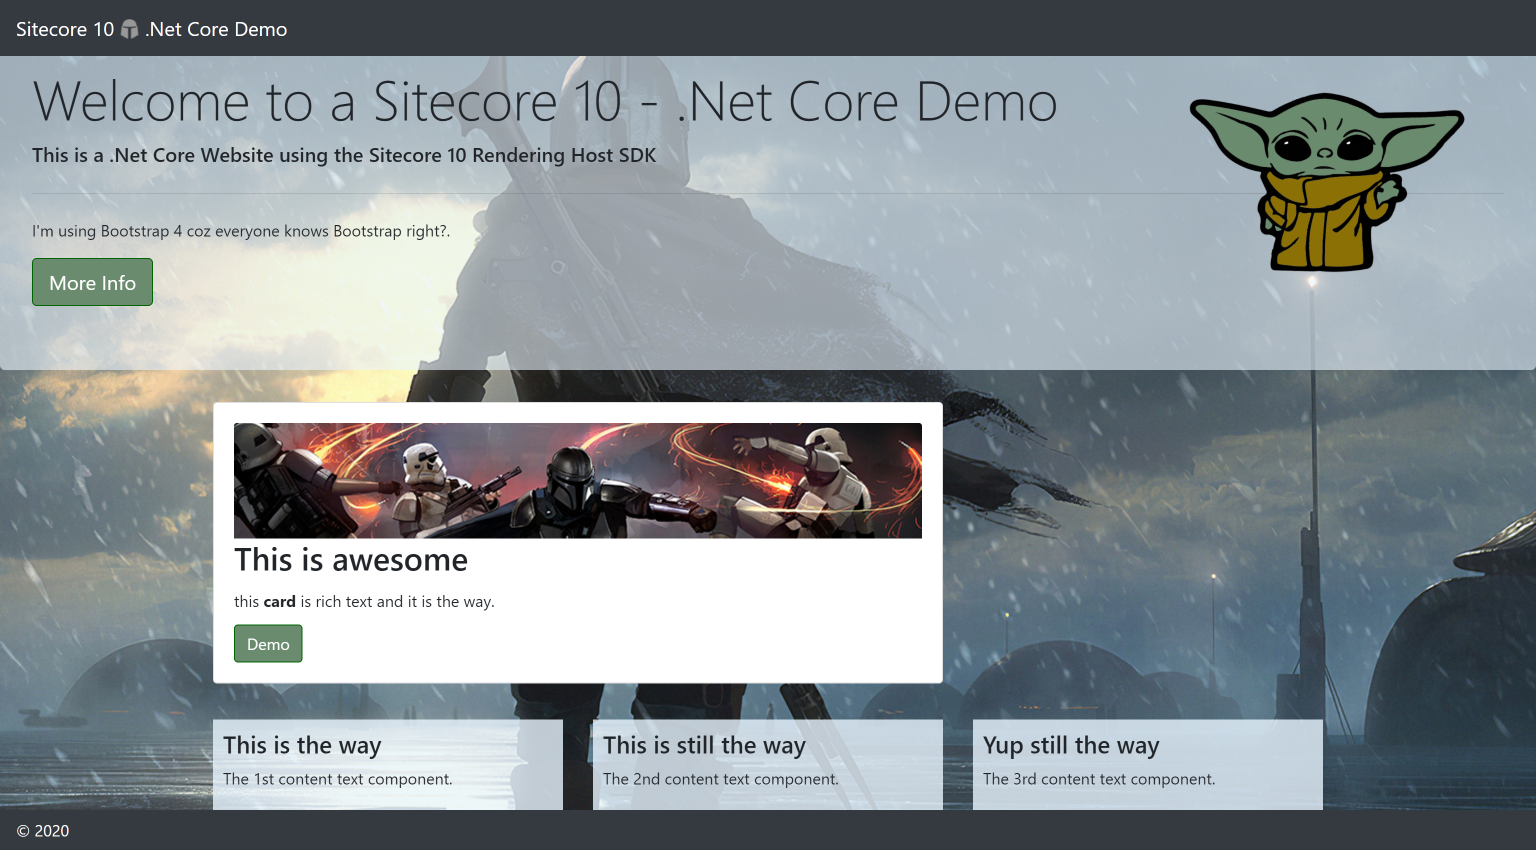Click the Bootstrap 4 description sentence
This screenshot has height=850, width=1536.
click(241, 231)
